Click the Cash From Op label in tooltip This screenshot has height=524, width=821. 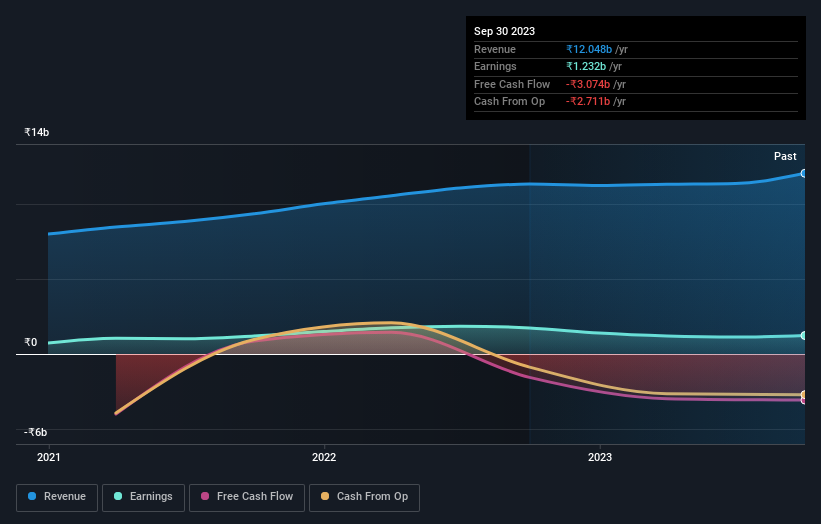[509, 102]
